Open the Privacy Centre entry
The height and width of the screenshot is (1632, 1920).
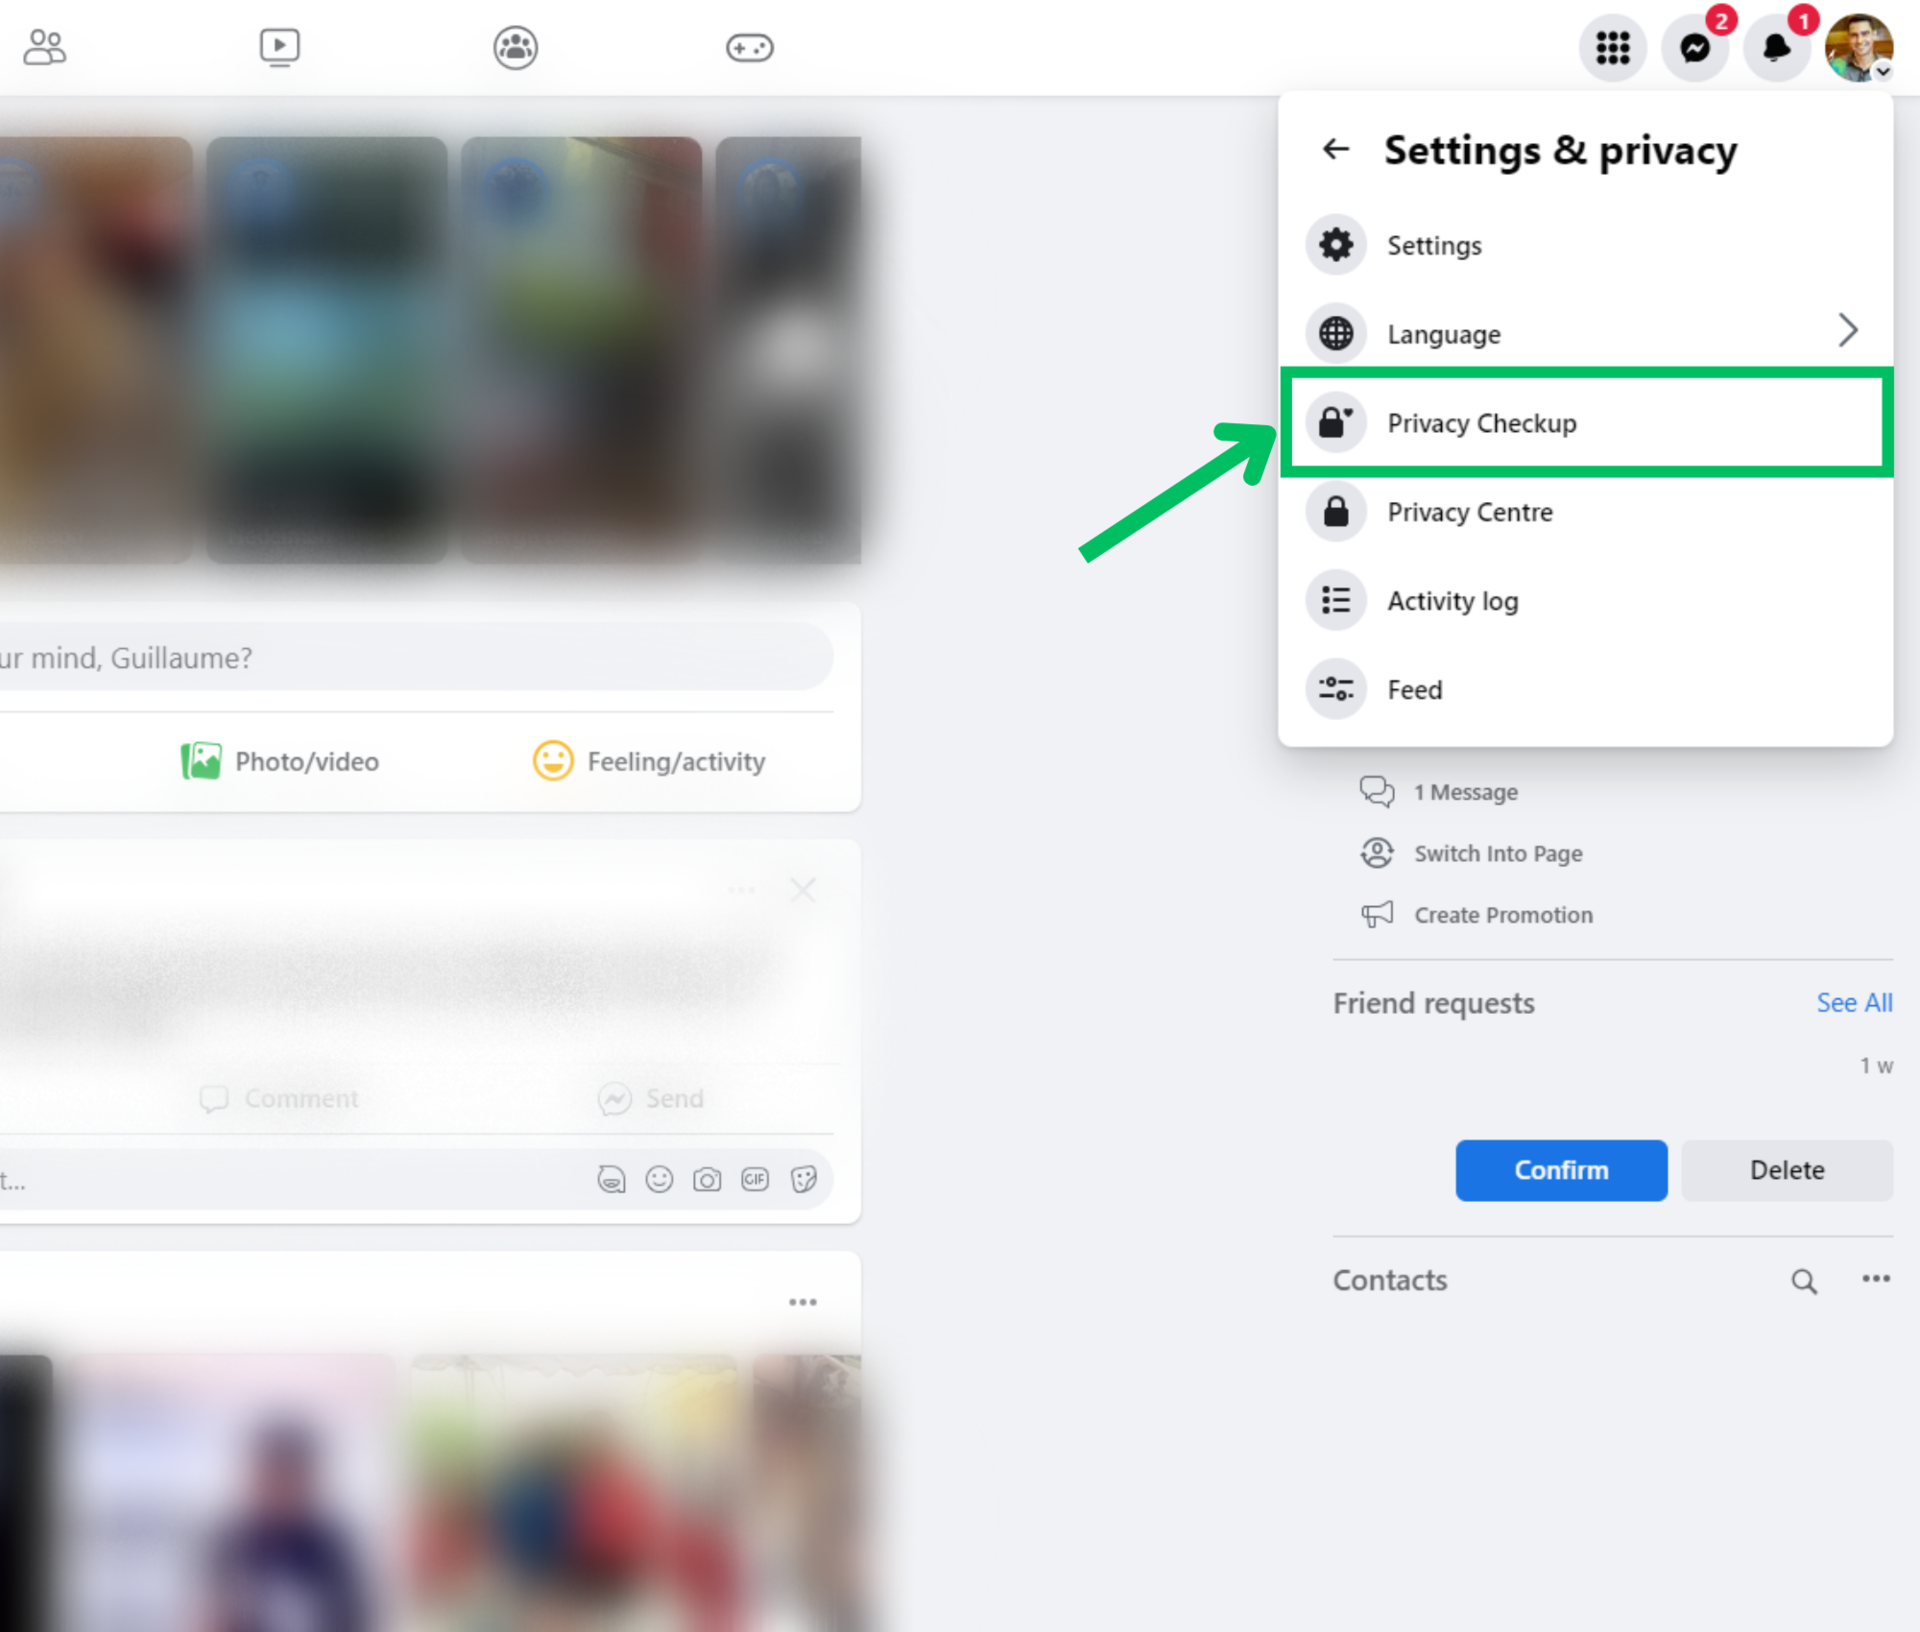coord(1469,512)
